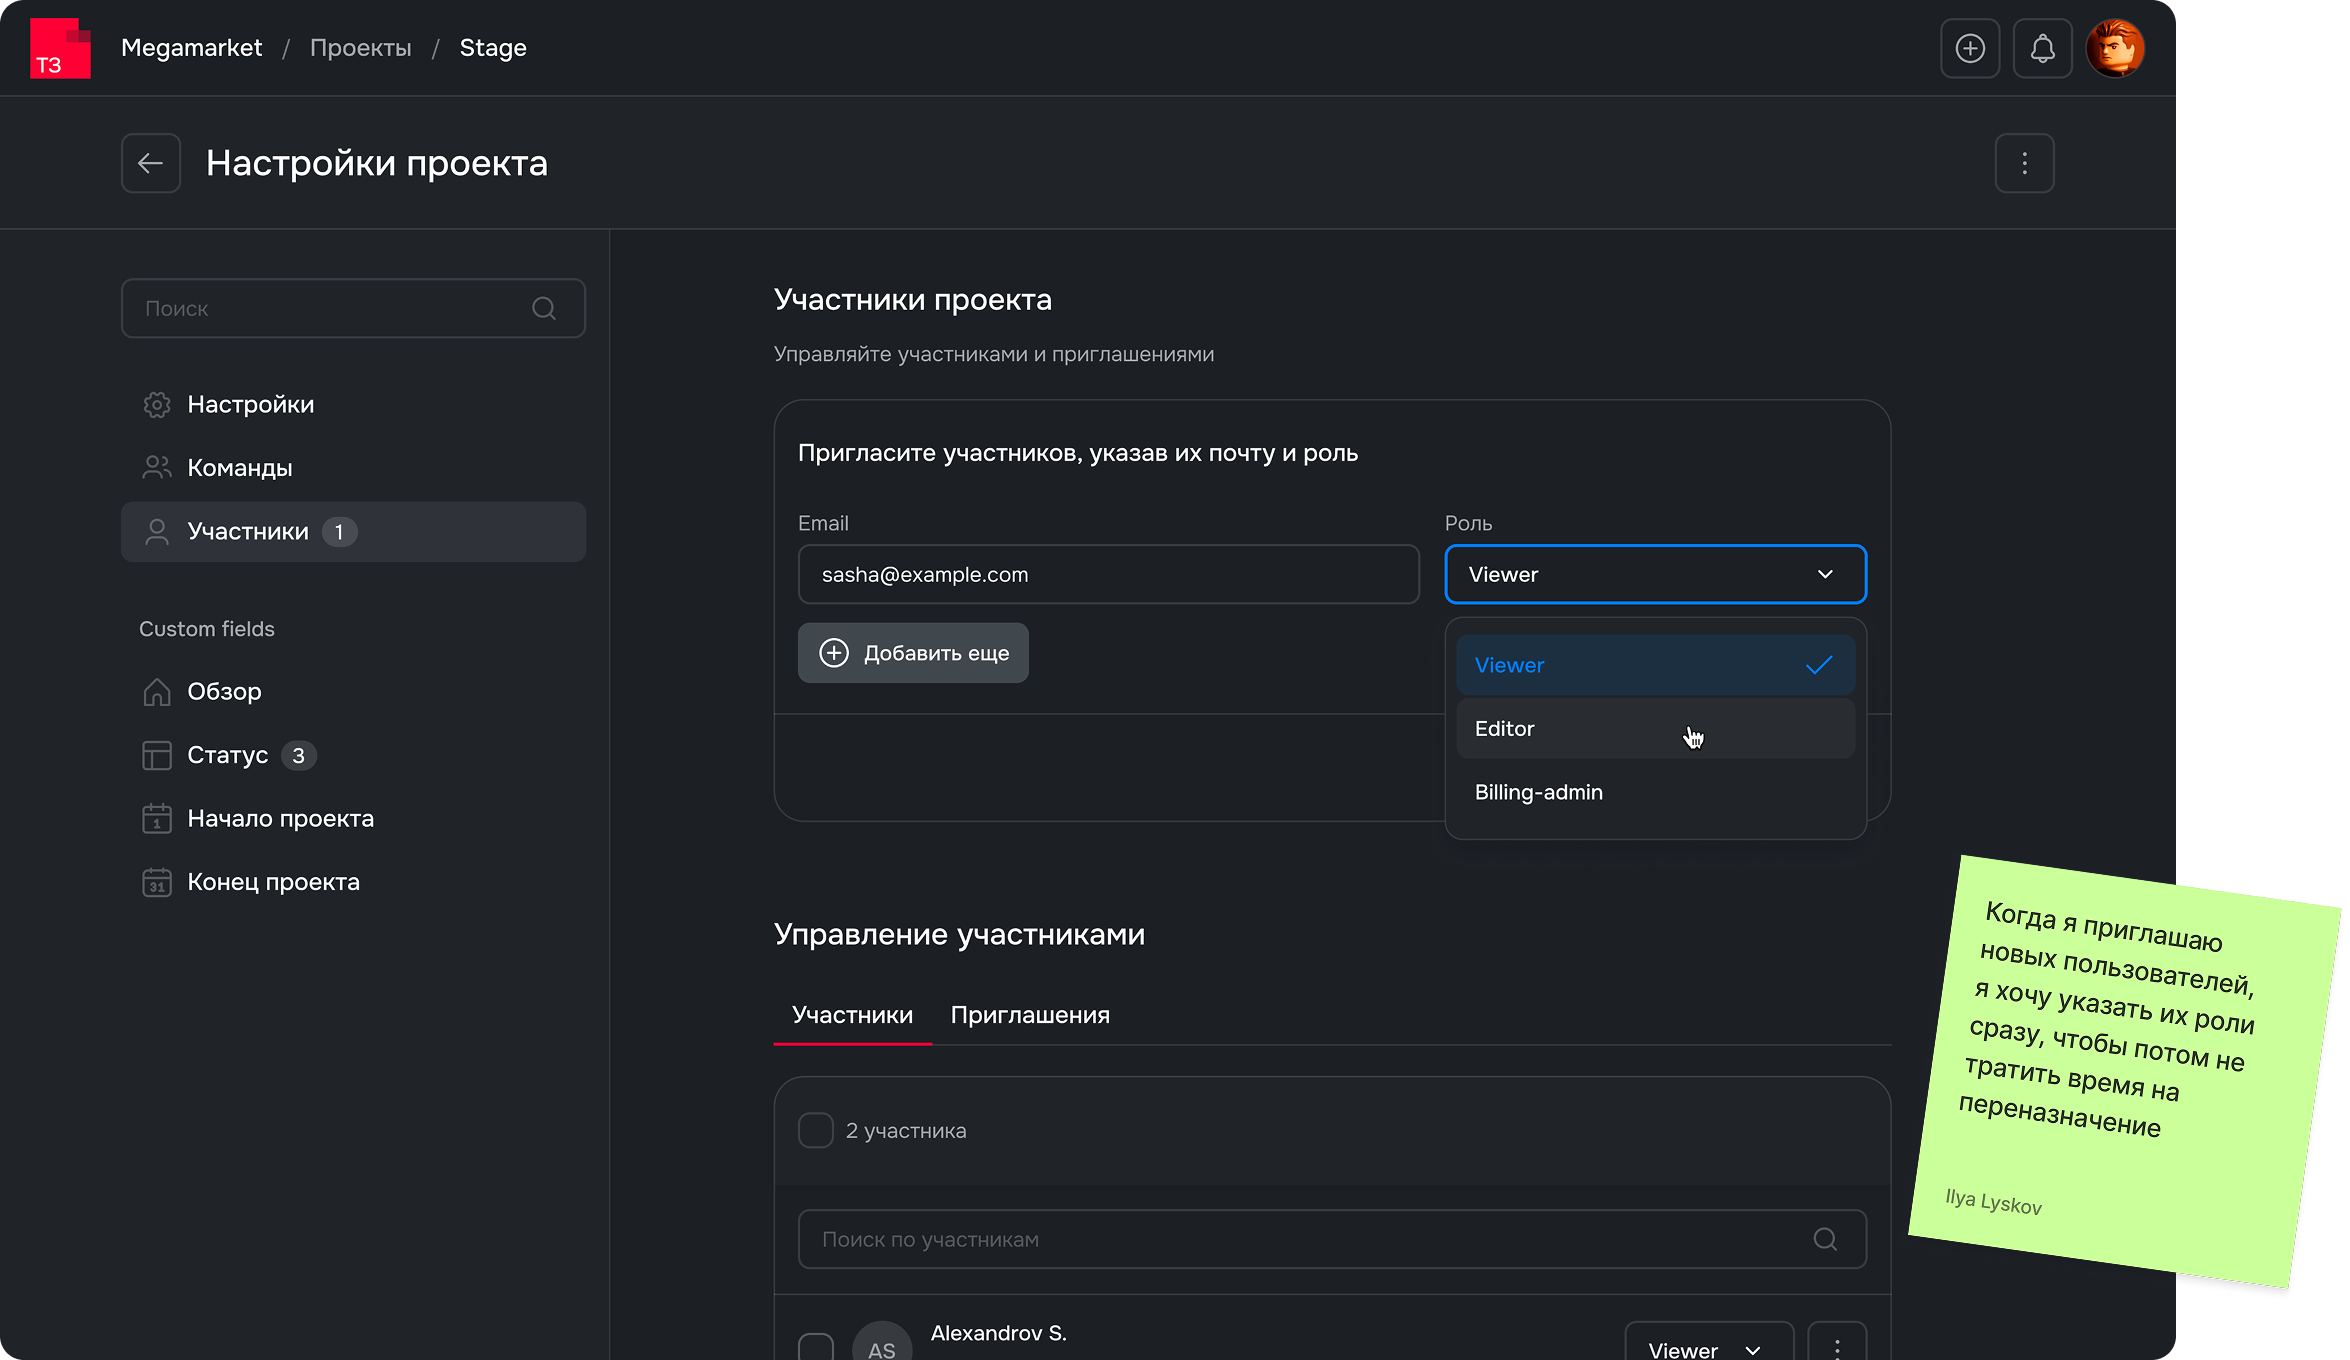Open Команды in sidebar
2350x1360 pixels.
tap(240, 468)
